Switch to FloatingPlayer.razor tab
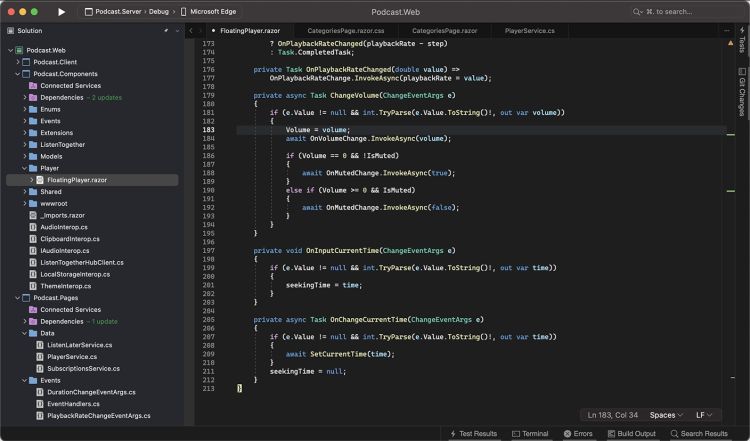Screen dimensions: 750x441 [x=250, y=31]
